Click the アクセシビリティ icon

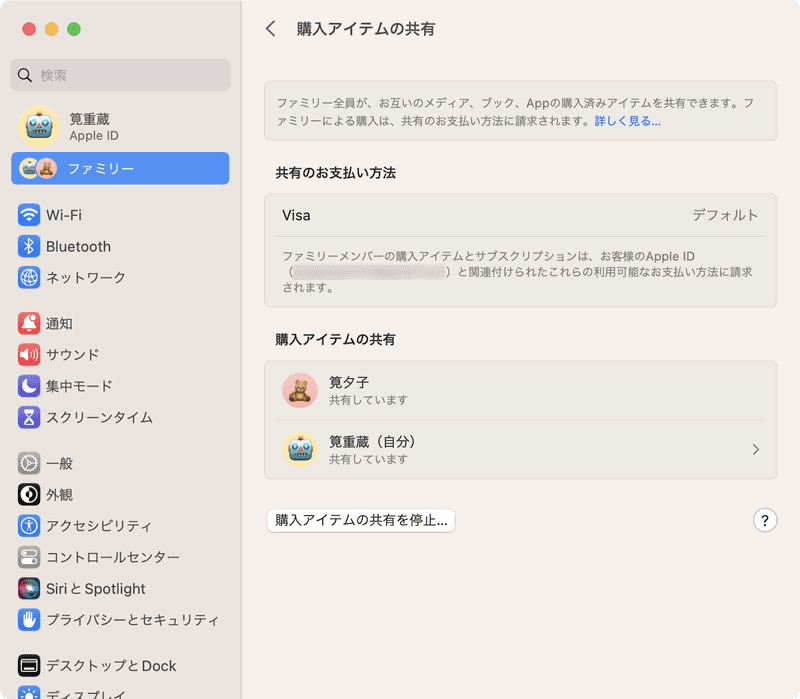point(29,526)
